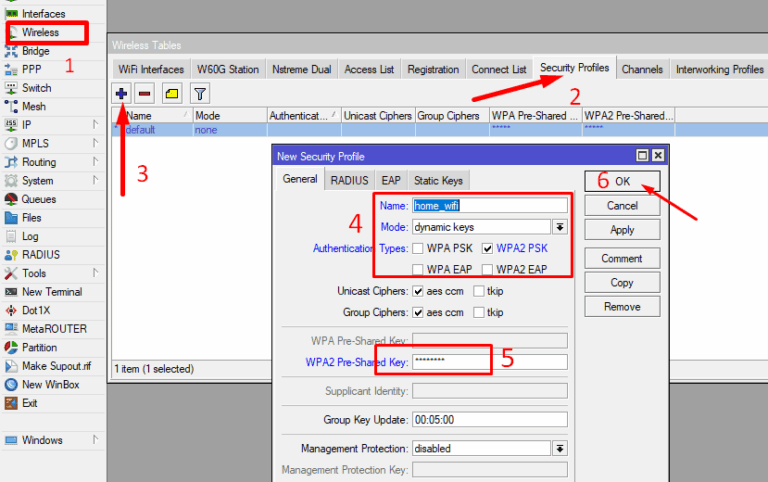Expand the Routing submenu arrow
Screen dimensions: 768x482
pyautogui.click(x=96, y=162)
